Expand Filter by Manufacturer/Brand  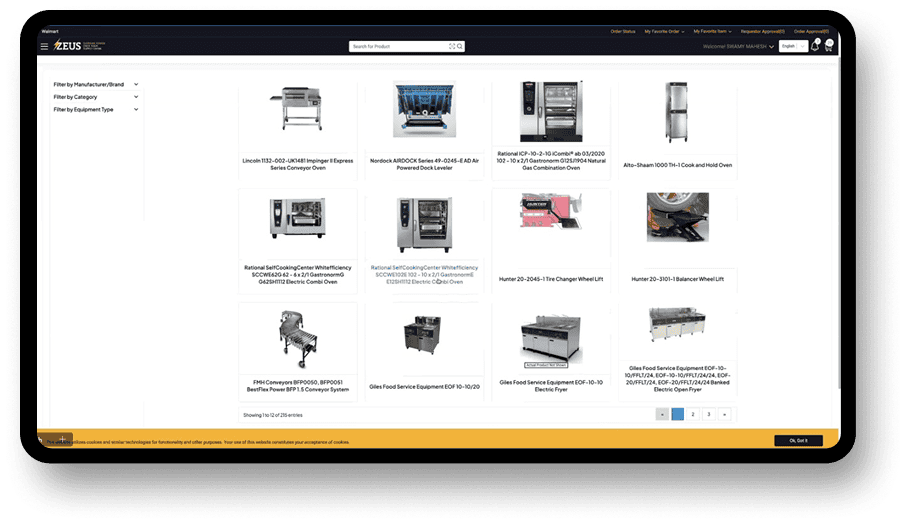tap(95, 84)
